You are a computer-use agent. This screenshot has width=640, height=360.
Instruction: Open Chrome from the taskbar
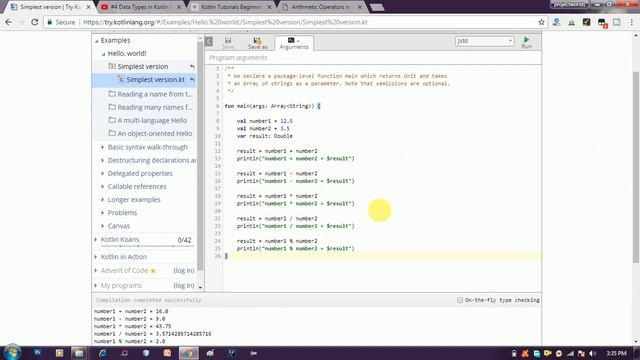[188, 353]
